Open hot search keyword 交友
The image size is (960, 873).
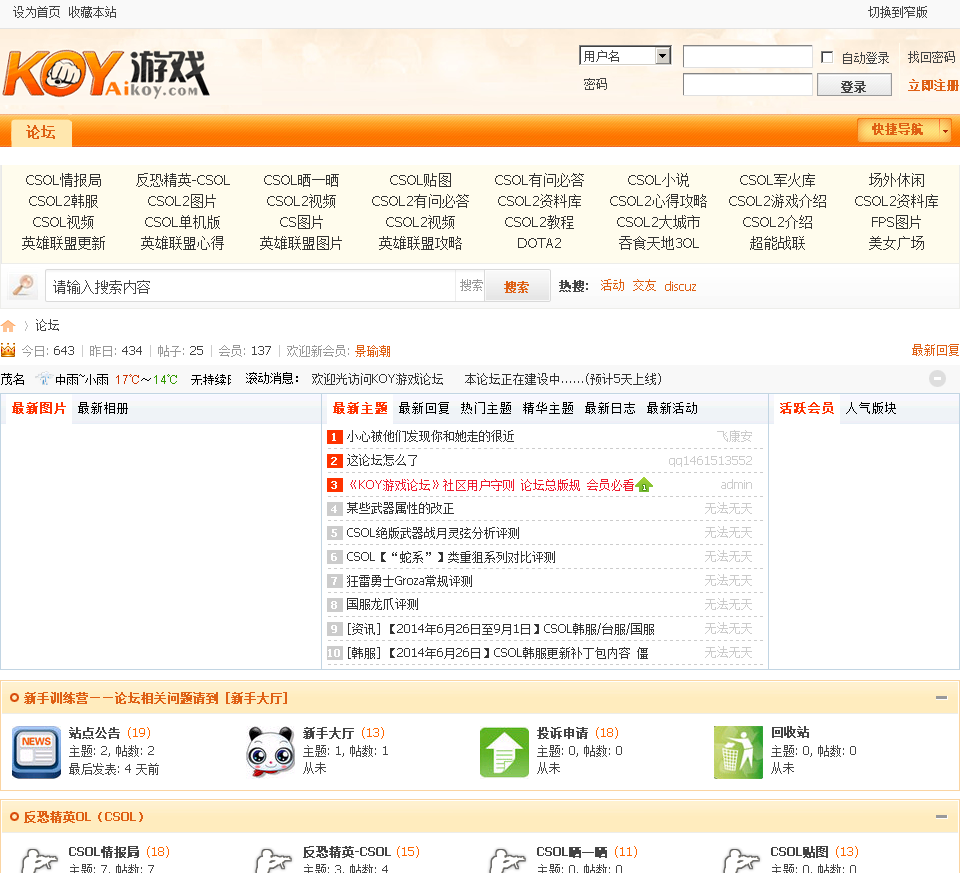pyautogui.click(x=644, y=285)
